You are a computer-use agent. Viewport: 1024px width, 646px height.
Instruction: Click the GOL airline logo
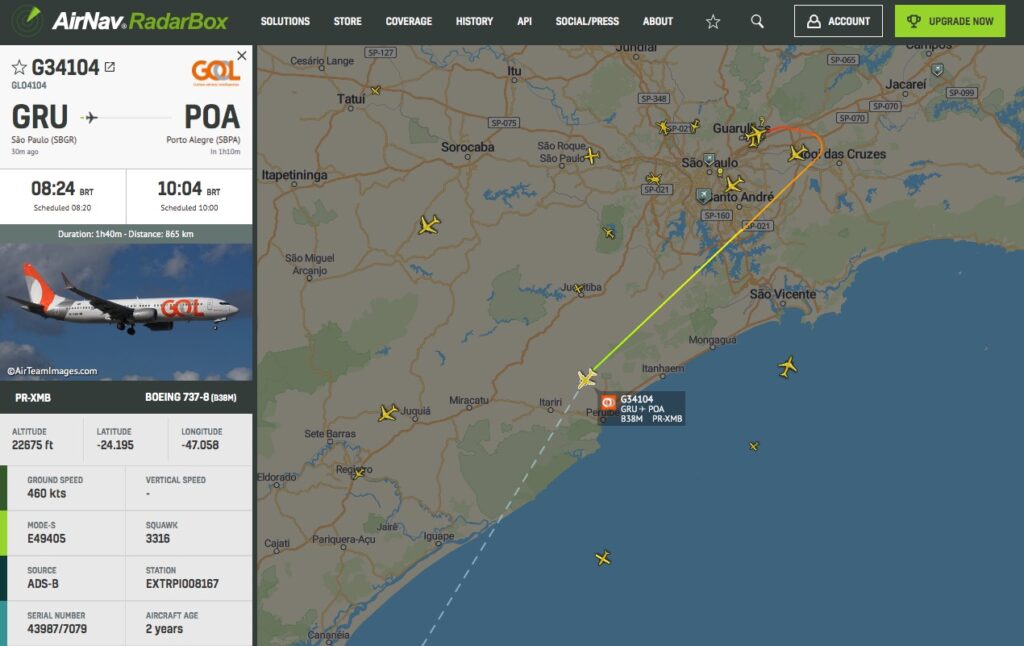click(x=216, y=73)
